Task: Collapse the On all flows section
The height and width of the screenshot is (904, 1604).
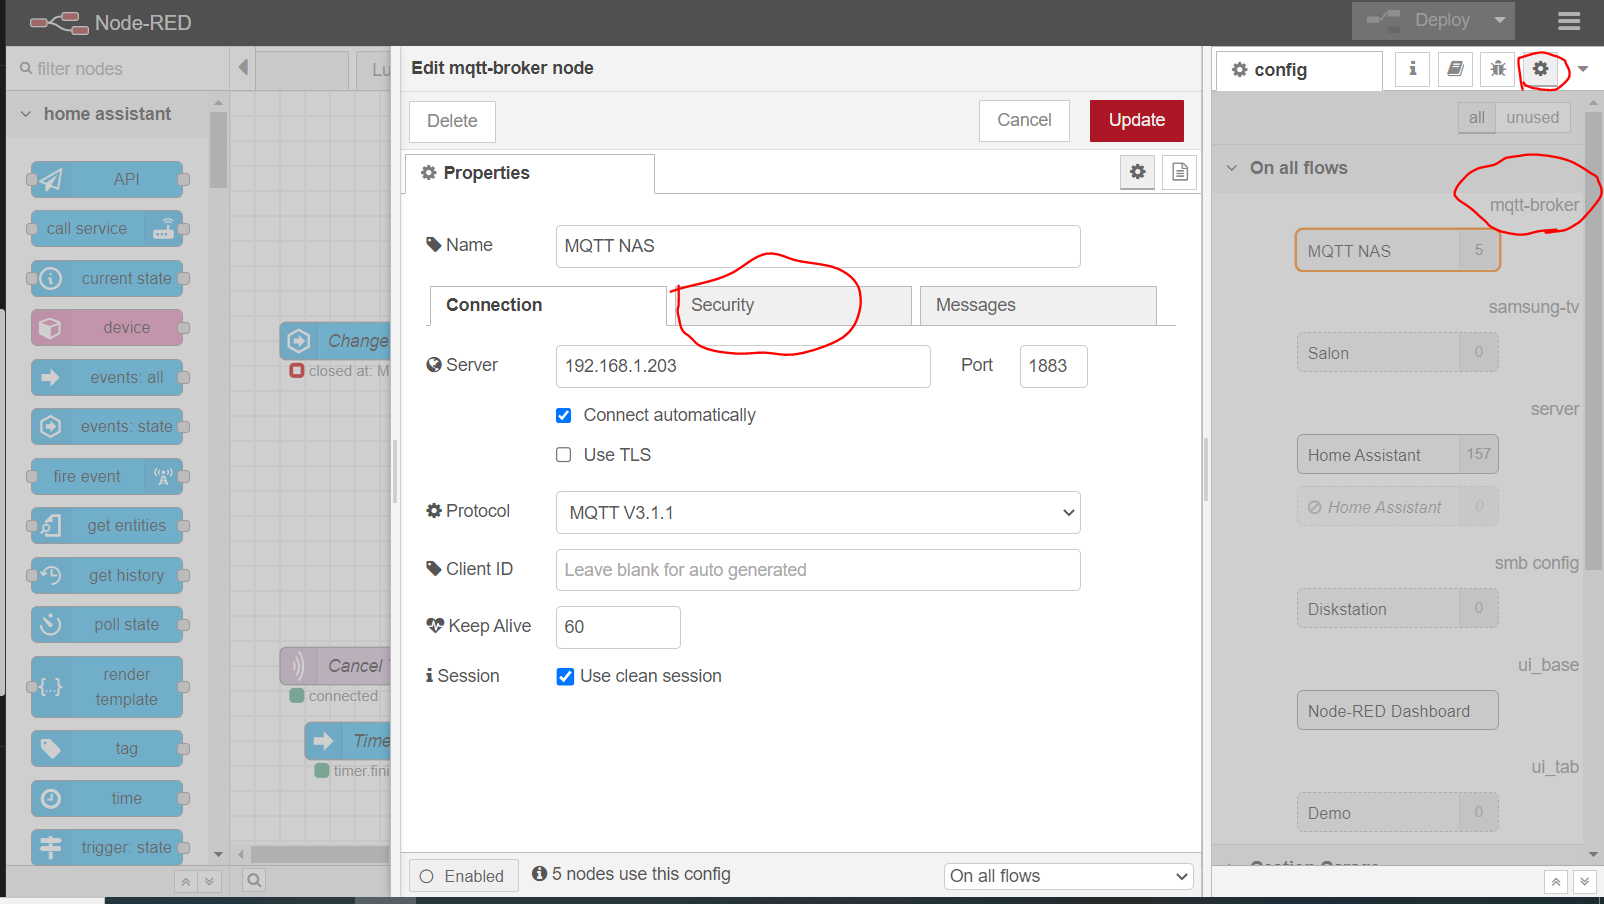Action: point(1299,168)
